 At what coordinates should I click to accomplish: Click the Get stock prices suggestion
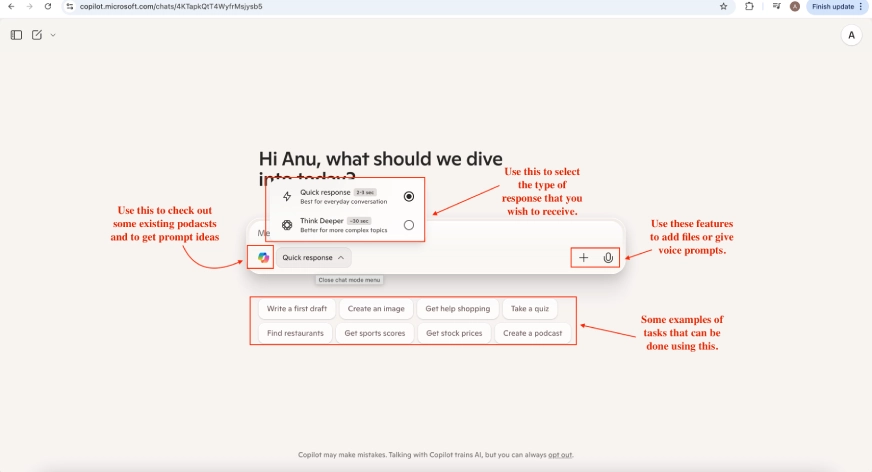[x=454, y=333]
